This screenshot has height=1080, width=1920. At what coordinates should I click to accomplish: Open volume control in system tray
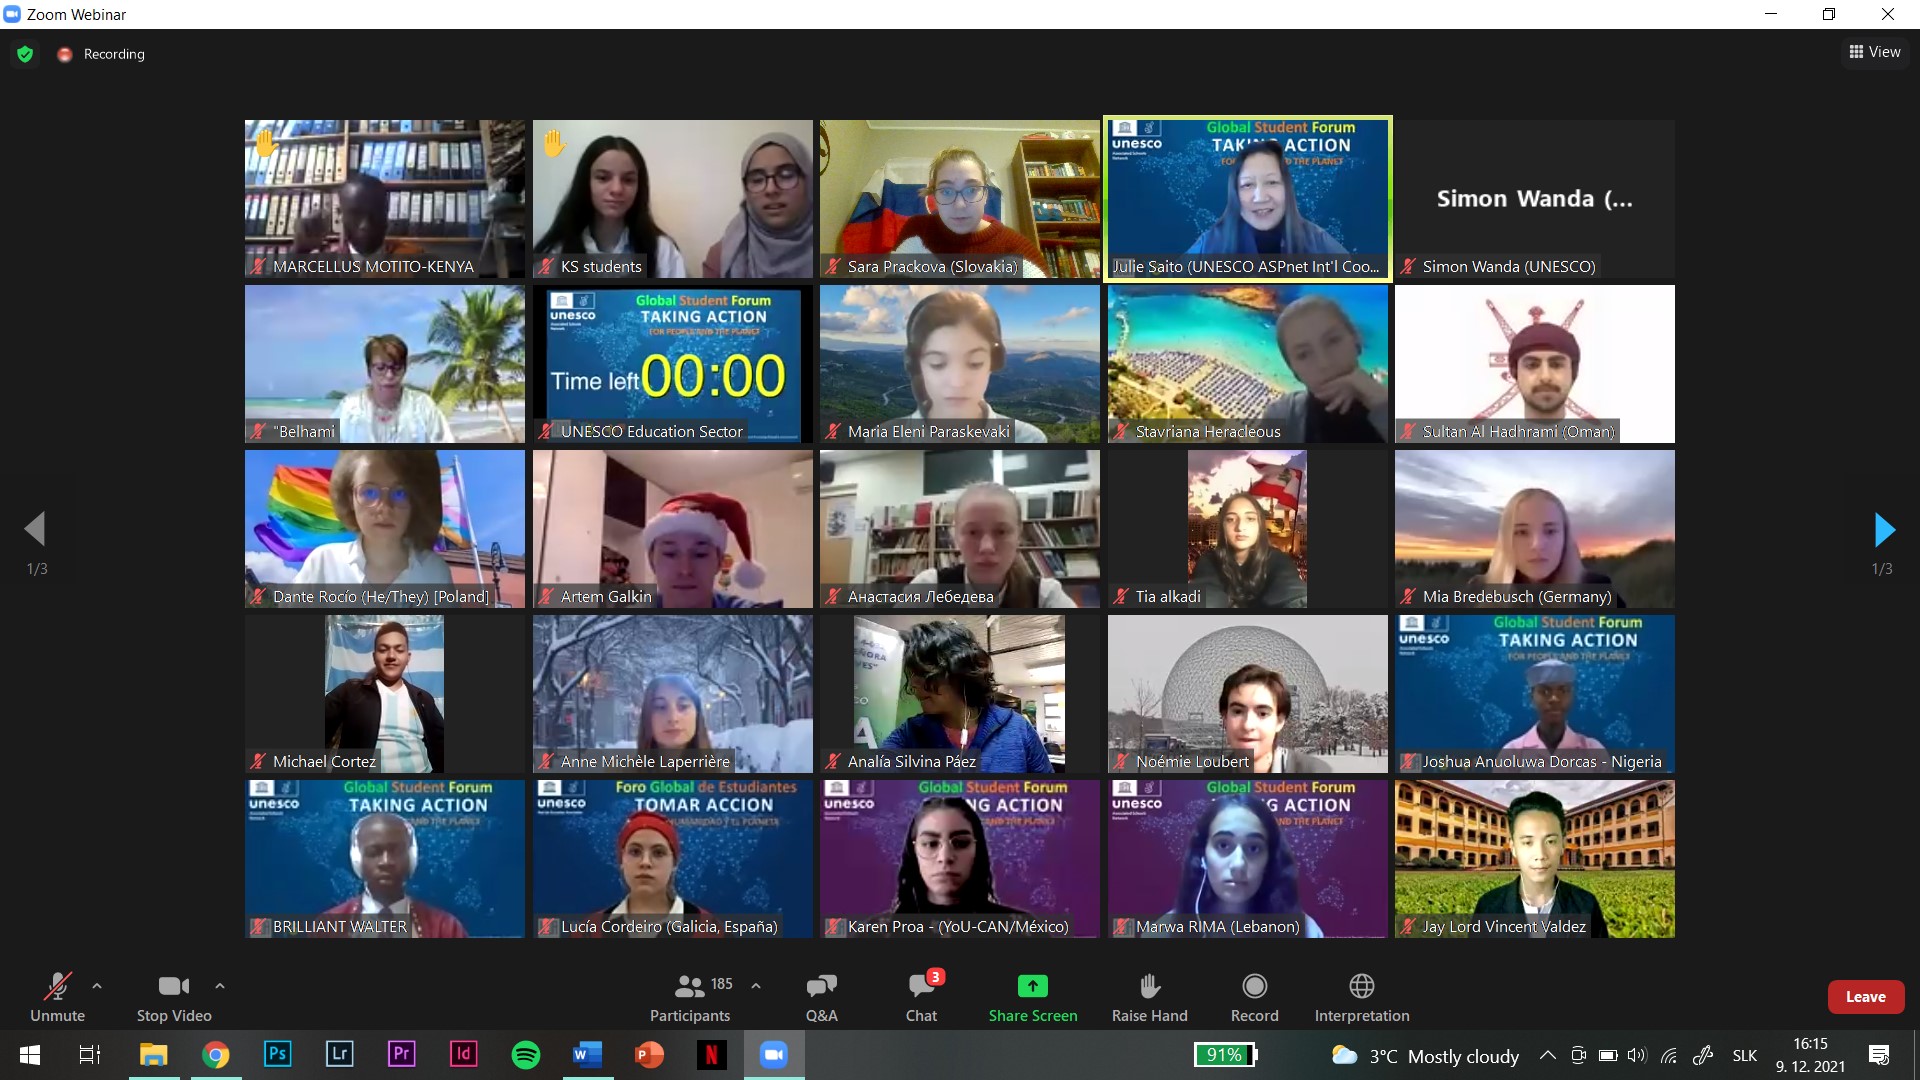click(1636, 1055)
